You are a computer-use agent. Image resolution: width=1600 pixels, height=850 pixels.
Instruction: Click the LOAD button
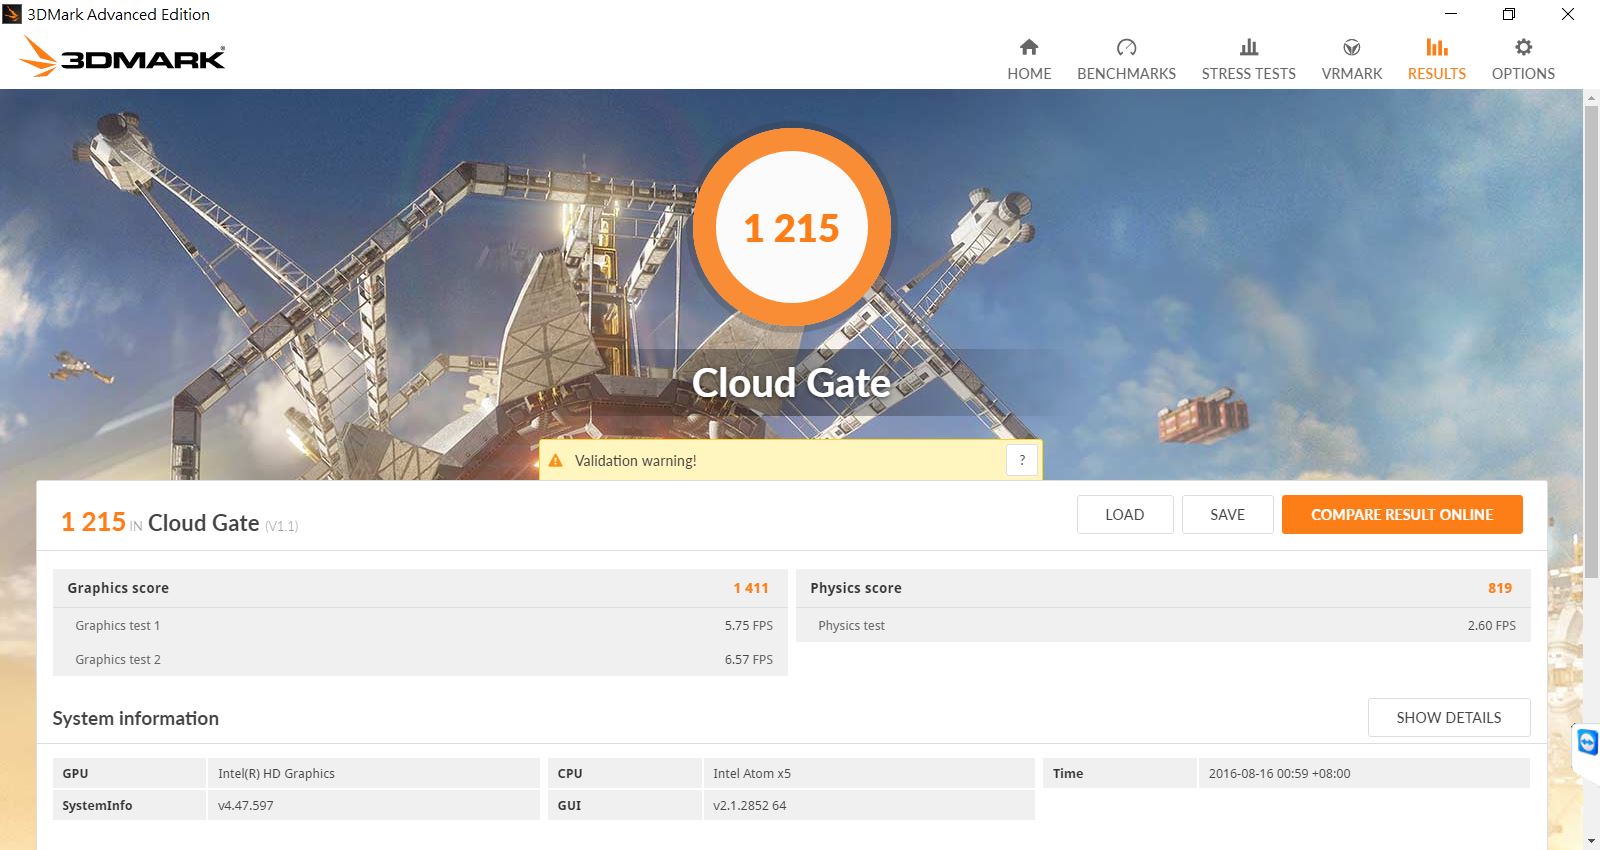point(1125,515)
